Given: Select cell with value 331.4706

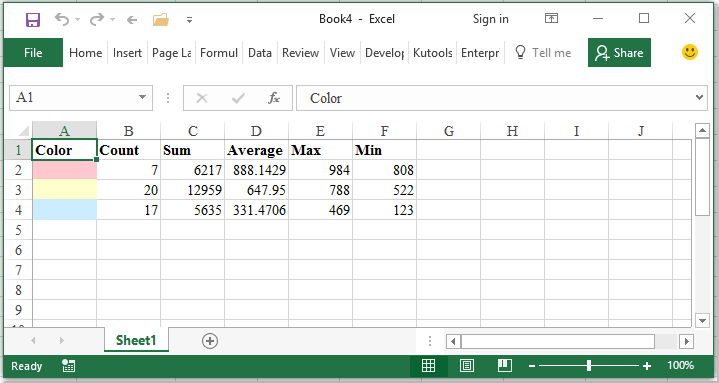Looking at the screenshot, I should click(257, 210).
